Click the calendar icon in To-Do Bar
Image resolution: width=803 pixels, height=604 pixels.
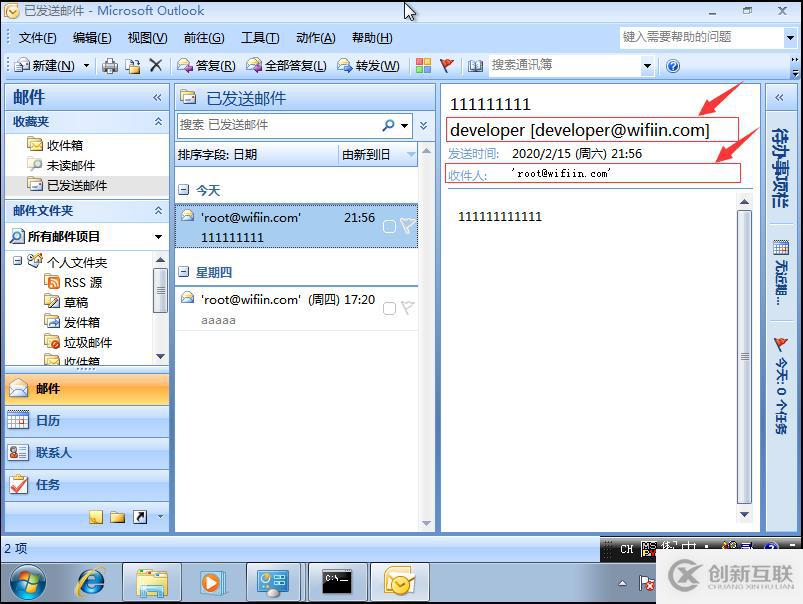[x=780, y=248]
